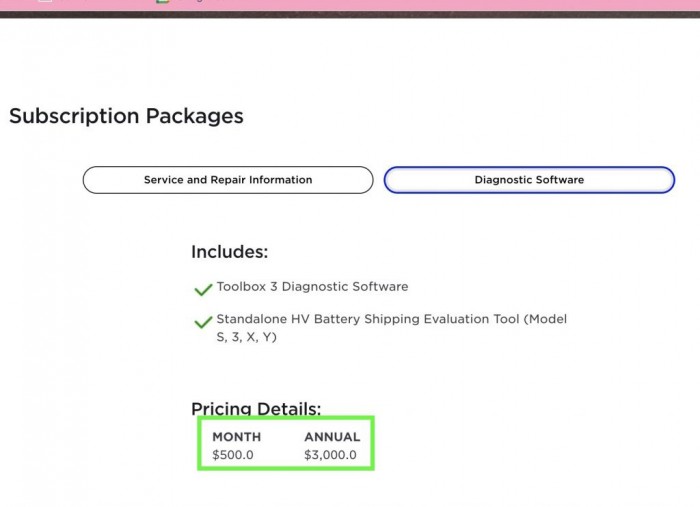Click the cut-off green icon in the pink bar

(x=163, y=2)
